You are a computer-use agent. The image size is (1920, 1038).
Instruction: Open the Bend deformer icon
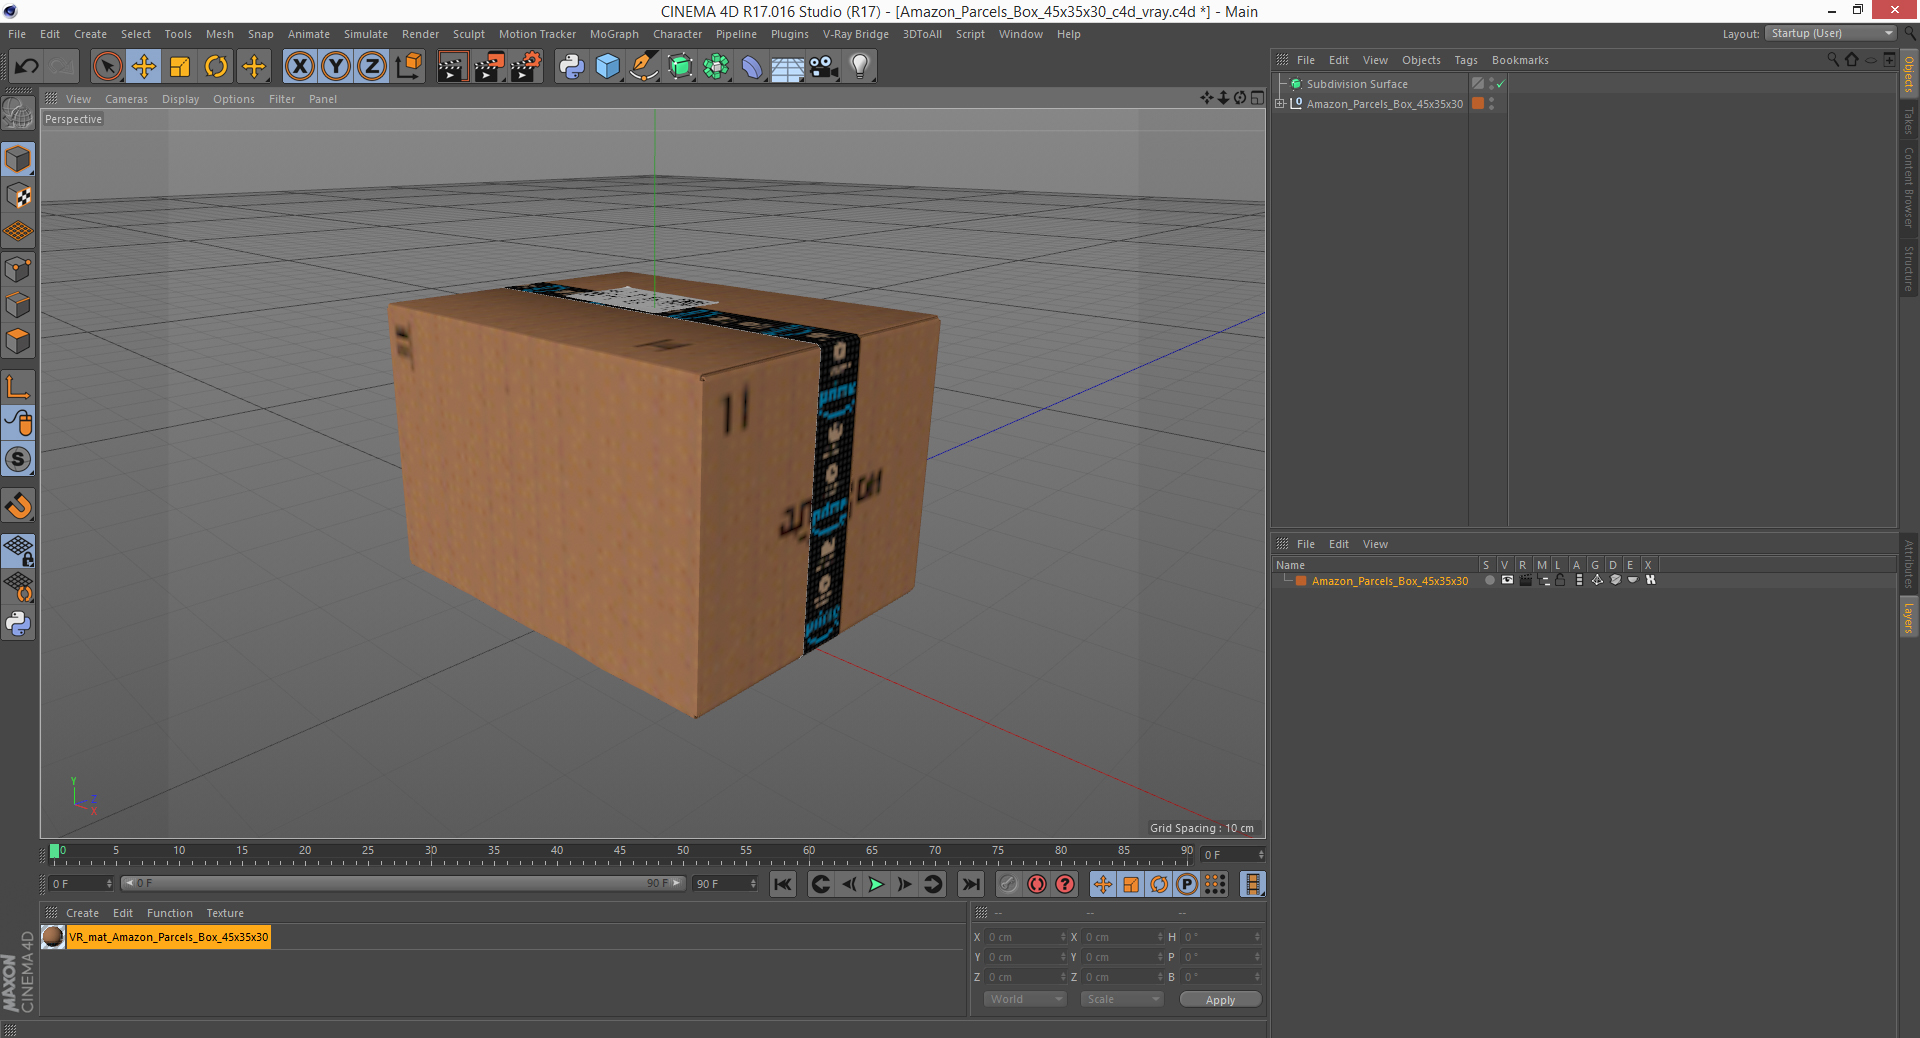(x=752, y=67)
